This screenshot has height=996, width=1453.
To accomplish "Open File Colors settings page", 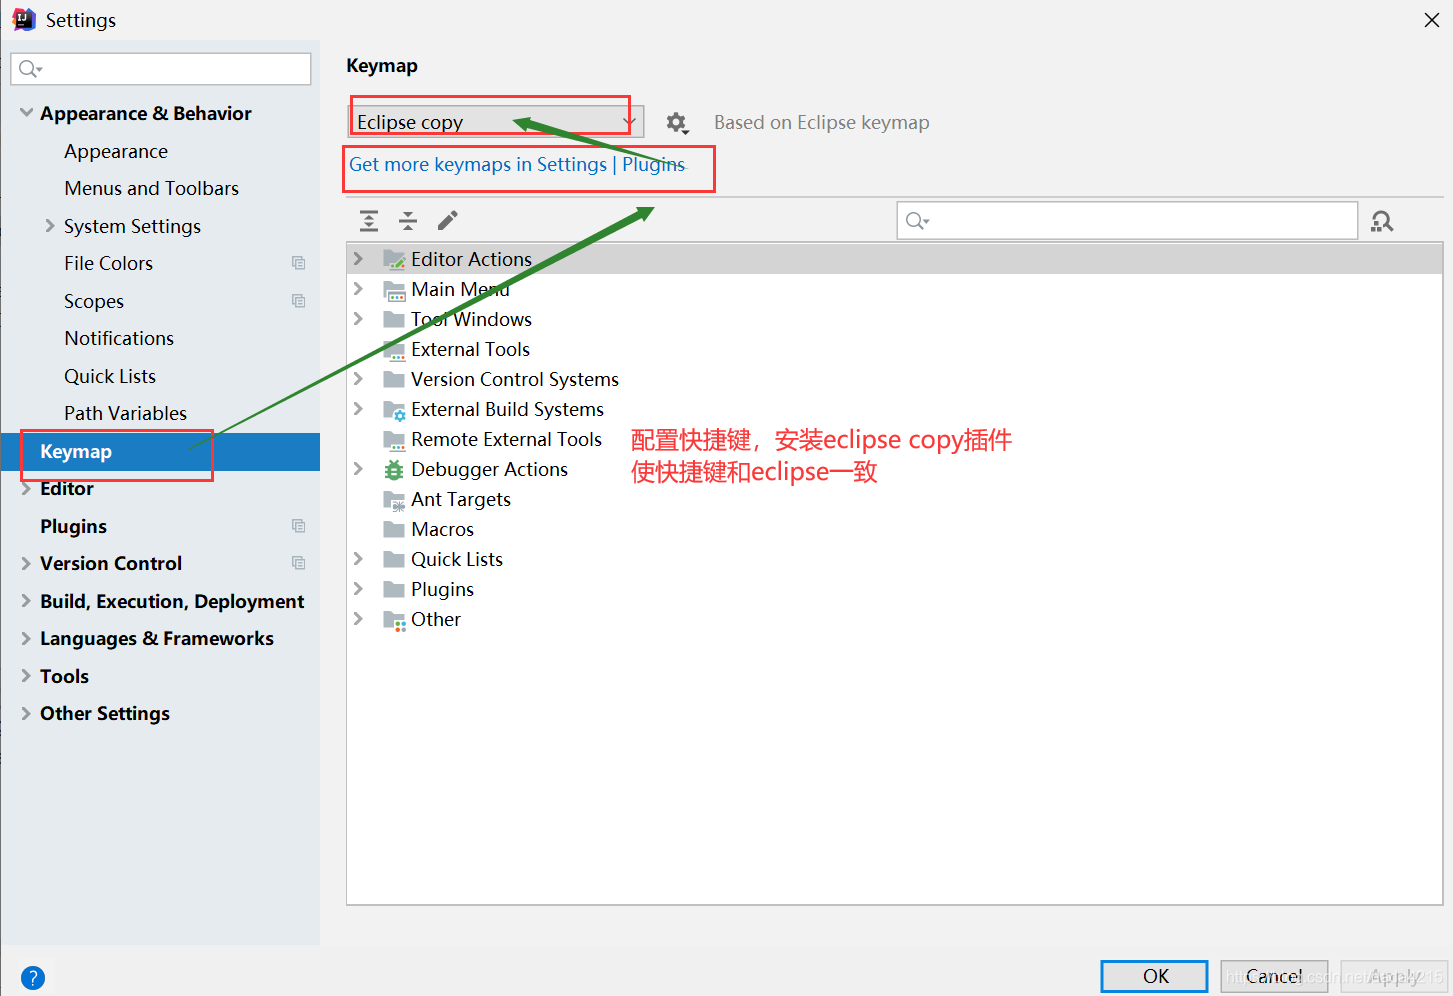I will tap(109, 263).
